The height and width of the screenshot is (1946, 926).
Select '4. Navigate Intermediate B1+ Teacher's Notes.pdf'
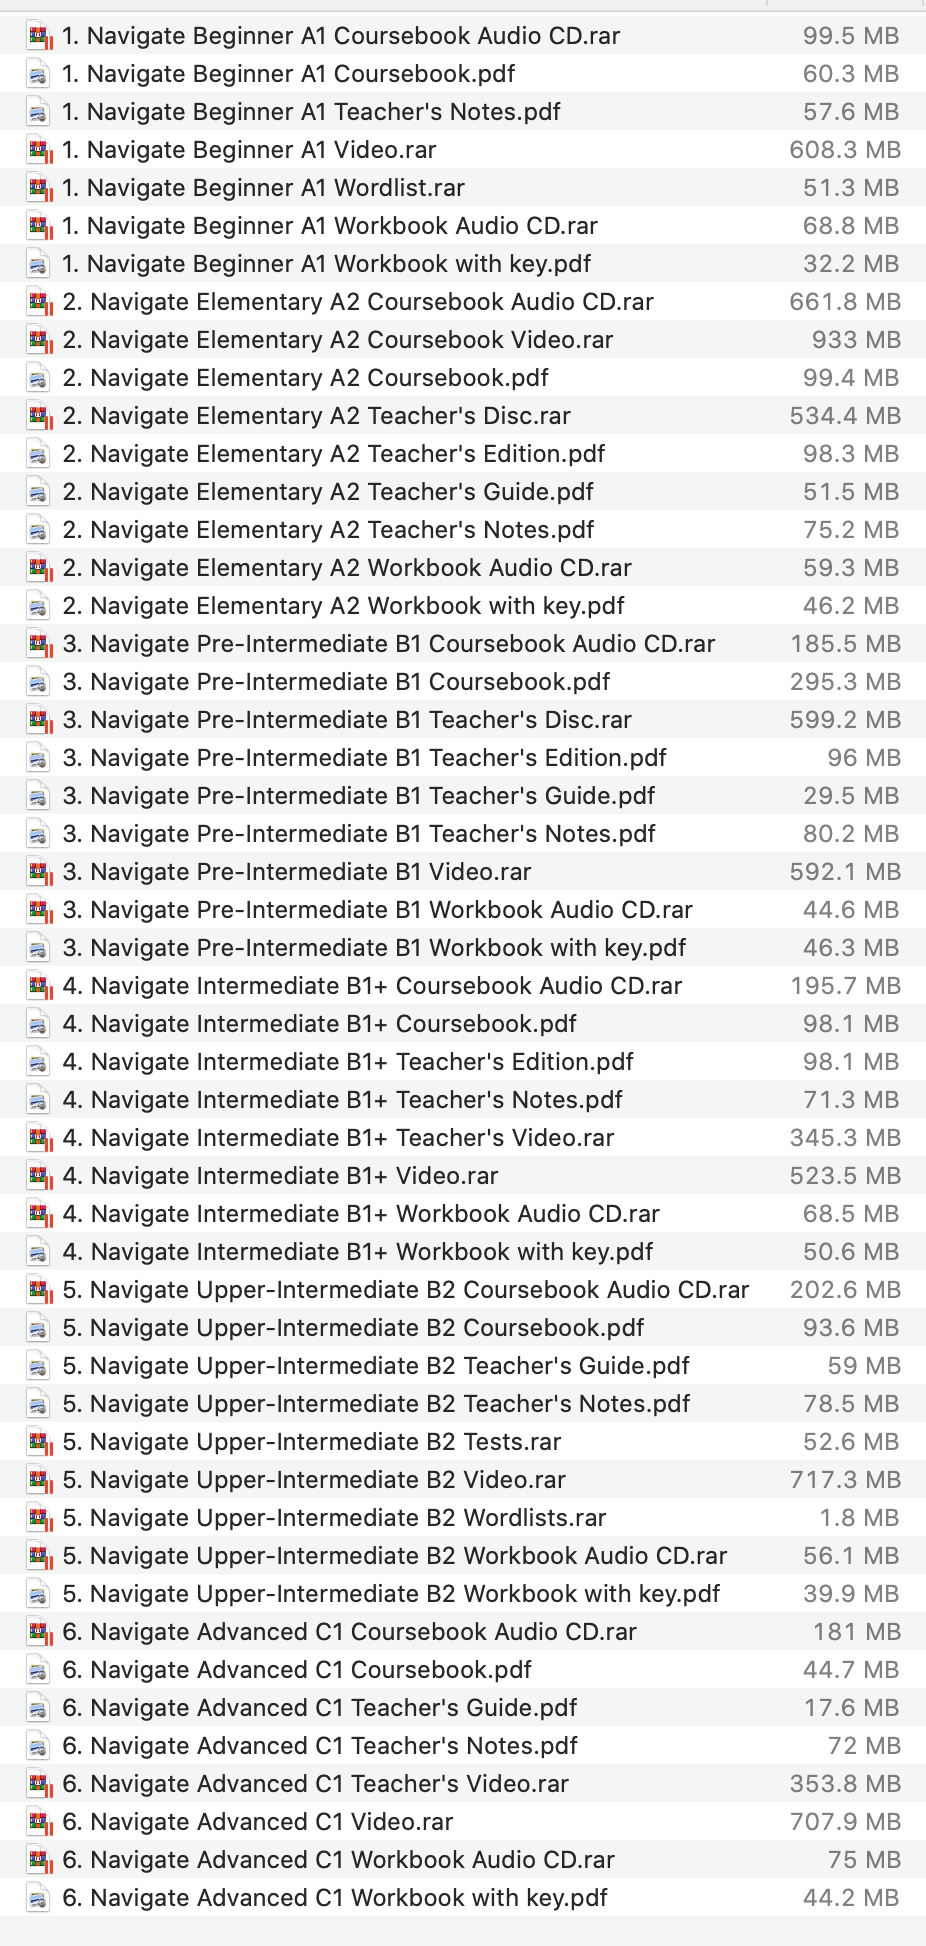(x=343, y=1100)
